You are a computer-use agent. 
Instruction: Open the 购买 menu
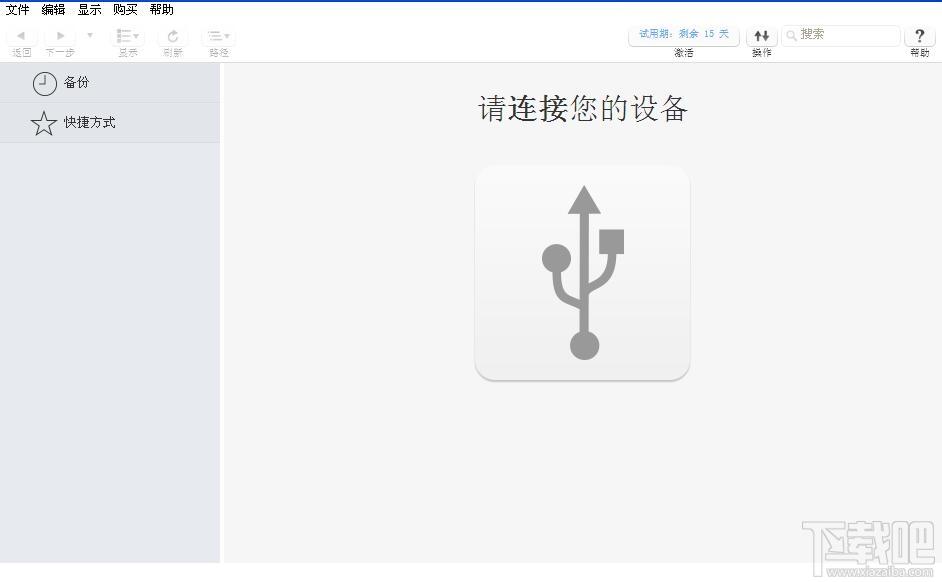[x=125, y=10]
